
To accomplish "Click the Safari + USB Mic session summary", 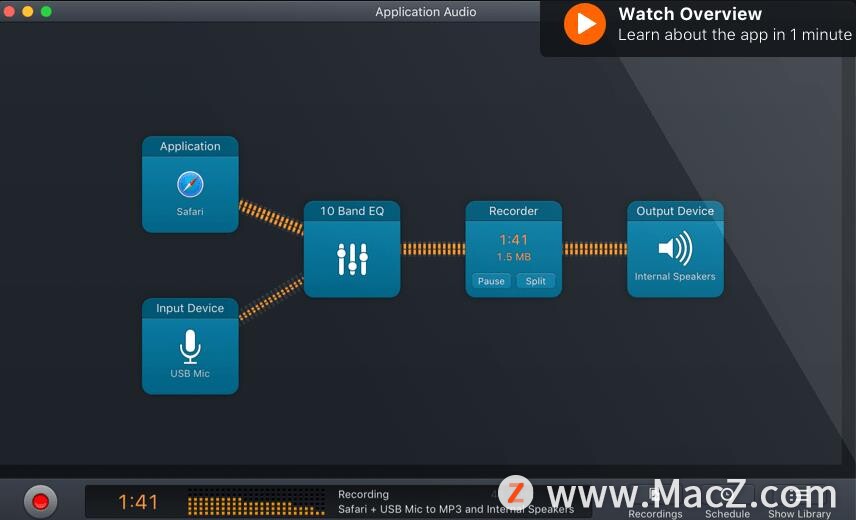I will 456,510.
